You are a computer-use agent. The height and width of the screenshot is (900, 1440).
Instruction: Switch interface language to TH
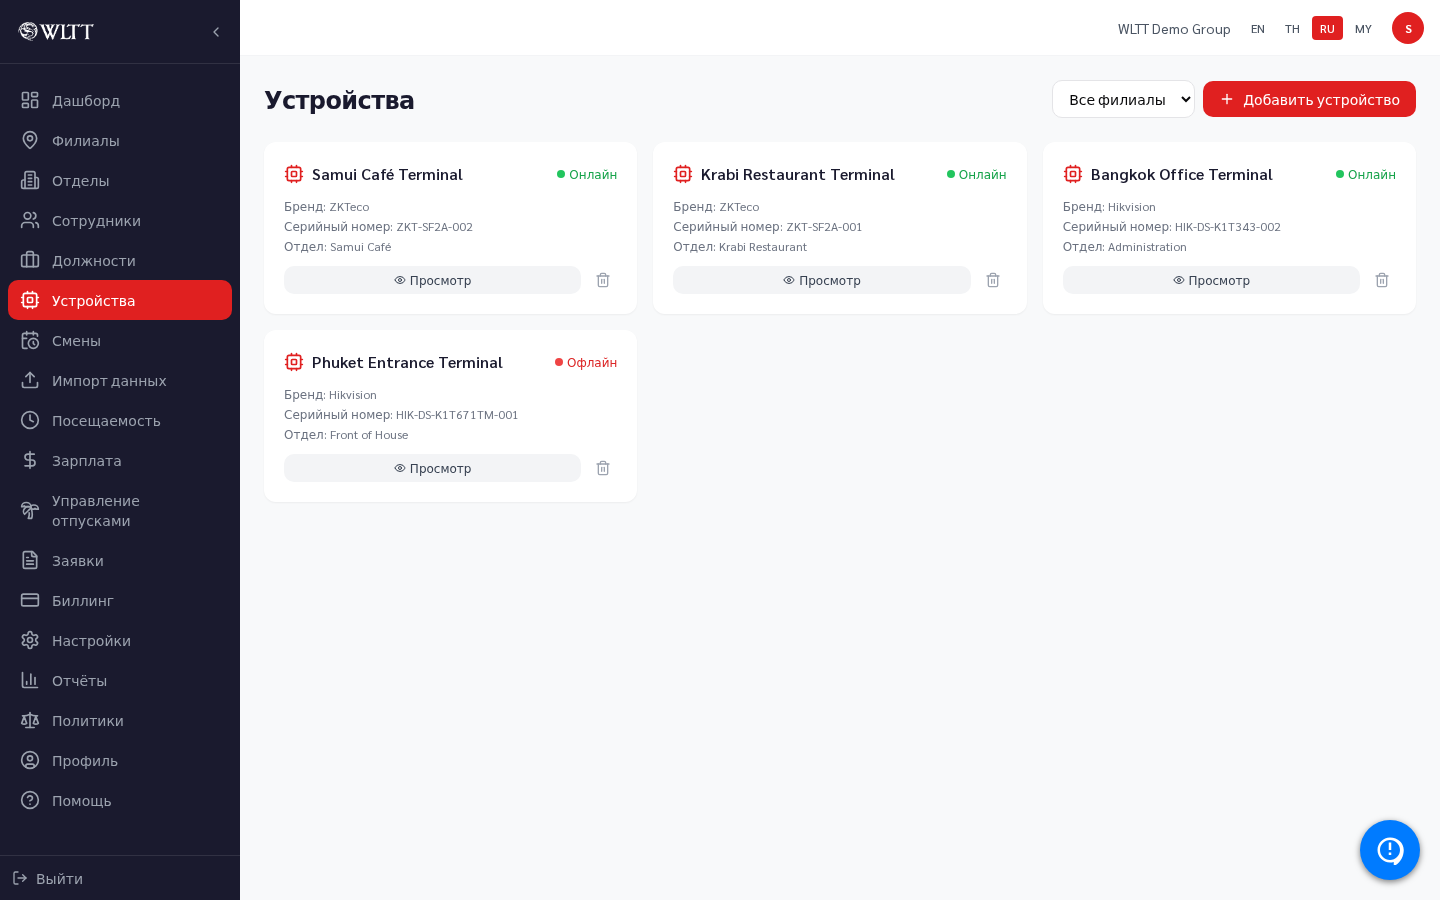click(1292, 28)
